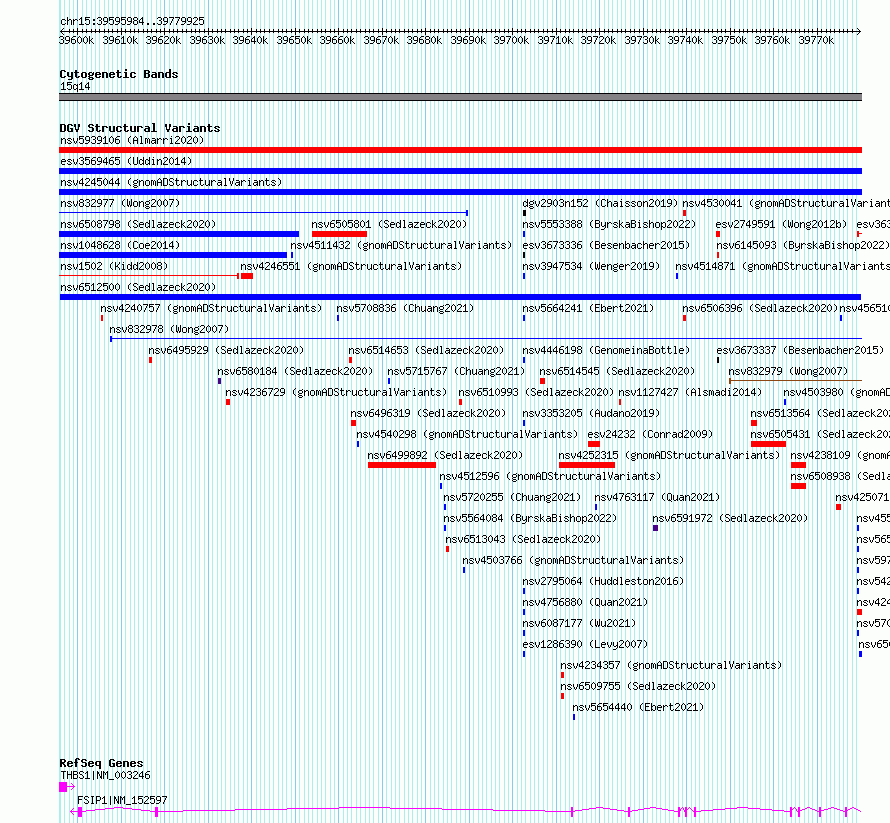Viewport: 890px width, 823px height.
Task: Select nsv6514545 (Sedlazeck2020) label
Action: tap(617, 371)
